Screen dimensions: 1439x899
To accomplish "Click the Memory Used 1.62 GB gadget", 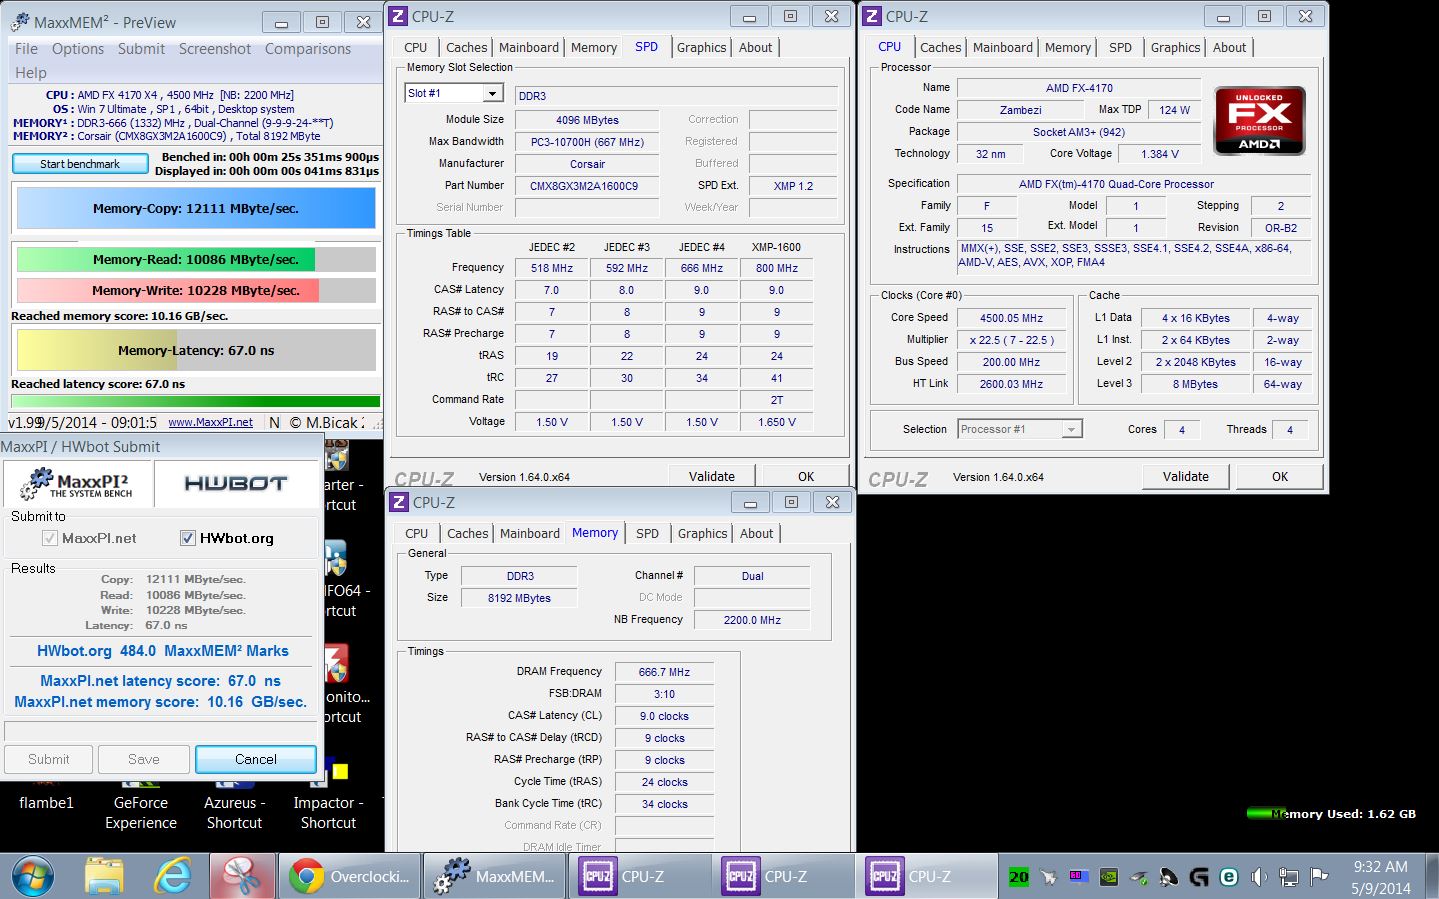I will tap(1331, 814).
